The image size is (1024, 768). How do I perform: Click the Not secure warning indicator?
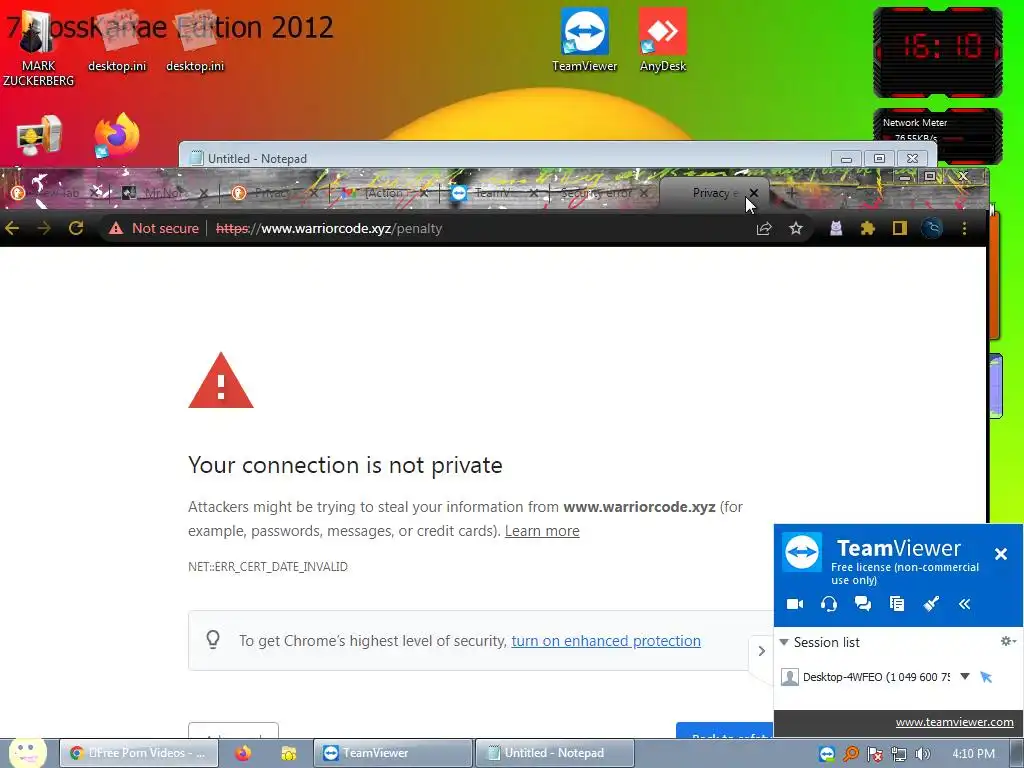tap(153, 228)
